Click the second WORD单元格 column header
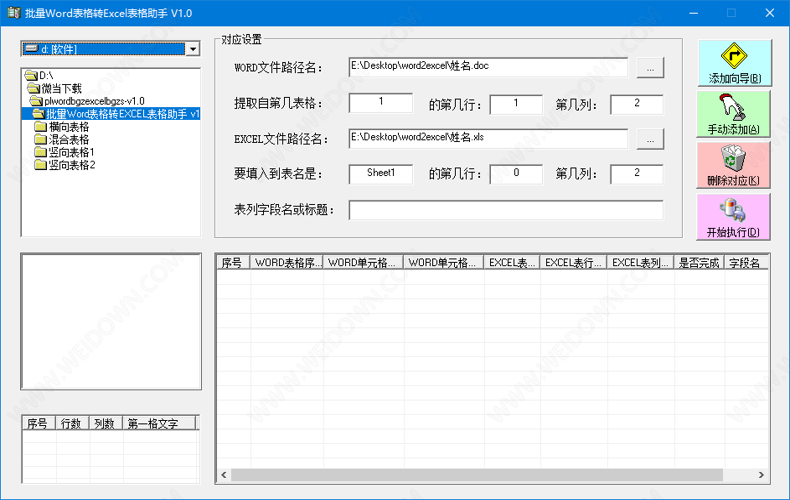The image size is (790, 500). pos(444,263)
